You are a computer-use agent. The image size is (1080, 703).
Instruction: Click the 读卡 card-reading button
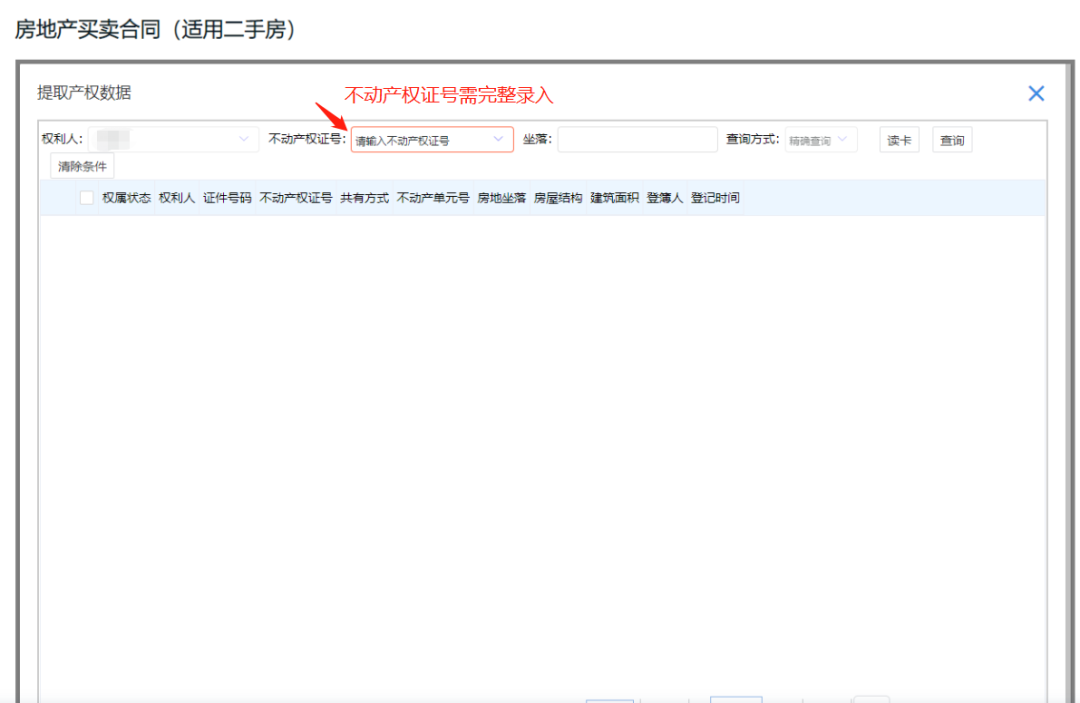[897, 139]
